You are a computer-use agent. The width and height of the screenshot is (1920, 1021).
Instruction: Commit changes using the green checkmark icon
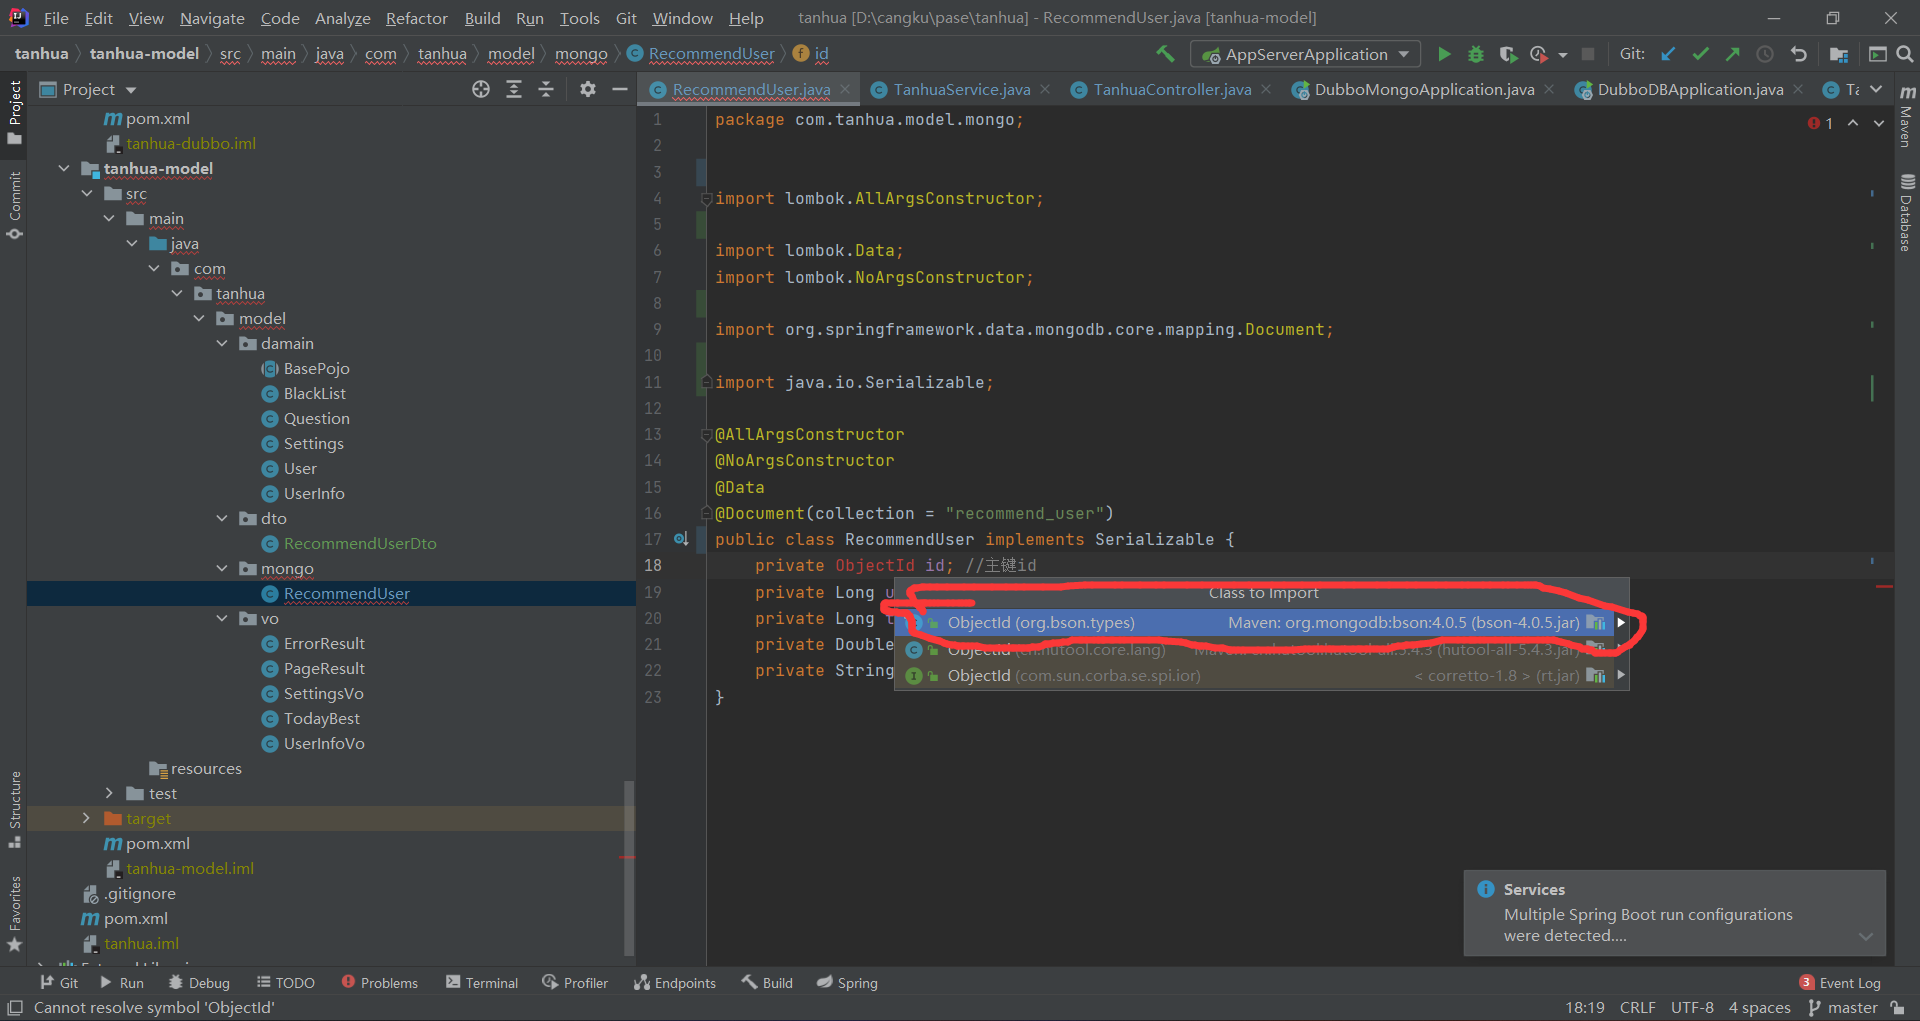[x=1700, y=54]
